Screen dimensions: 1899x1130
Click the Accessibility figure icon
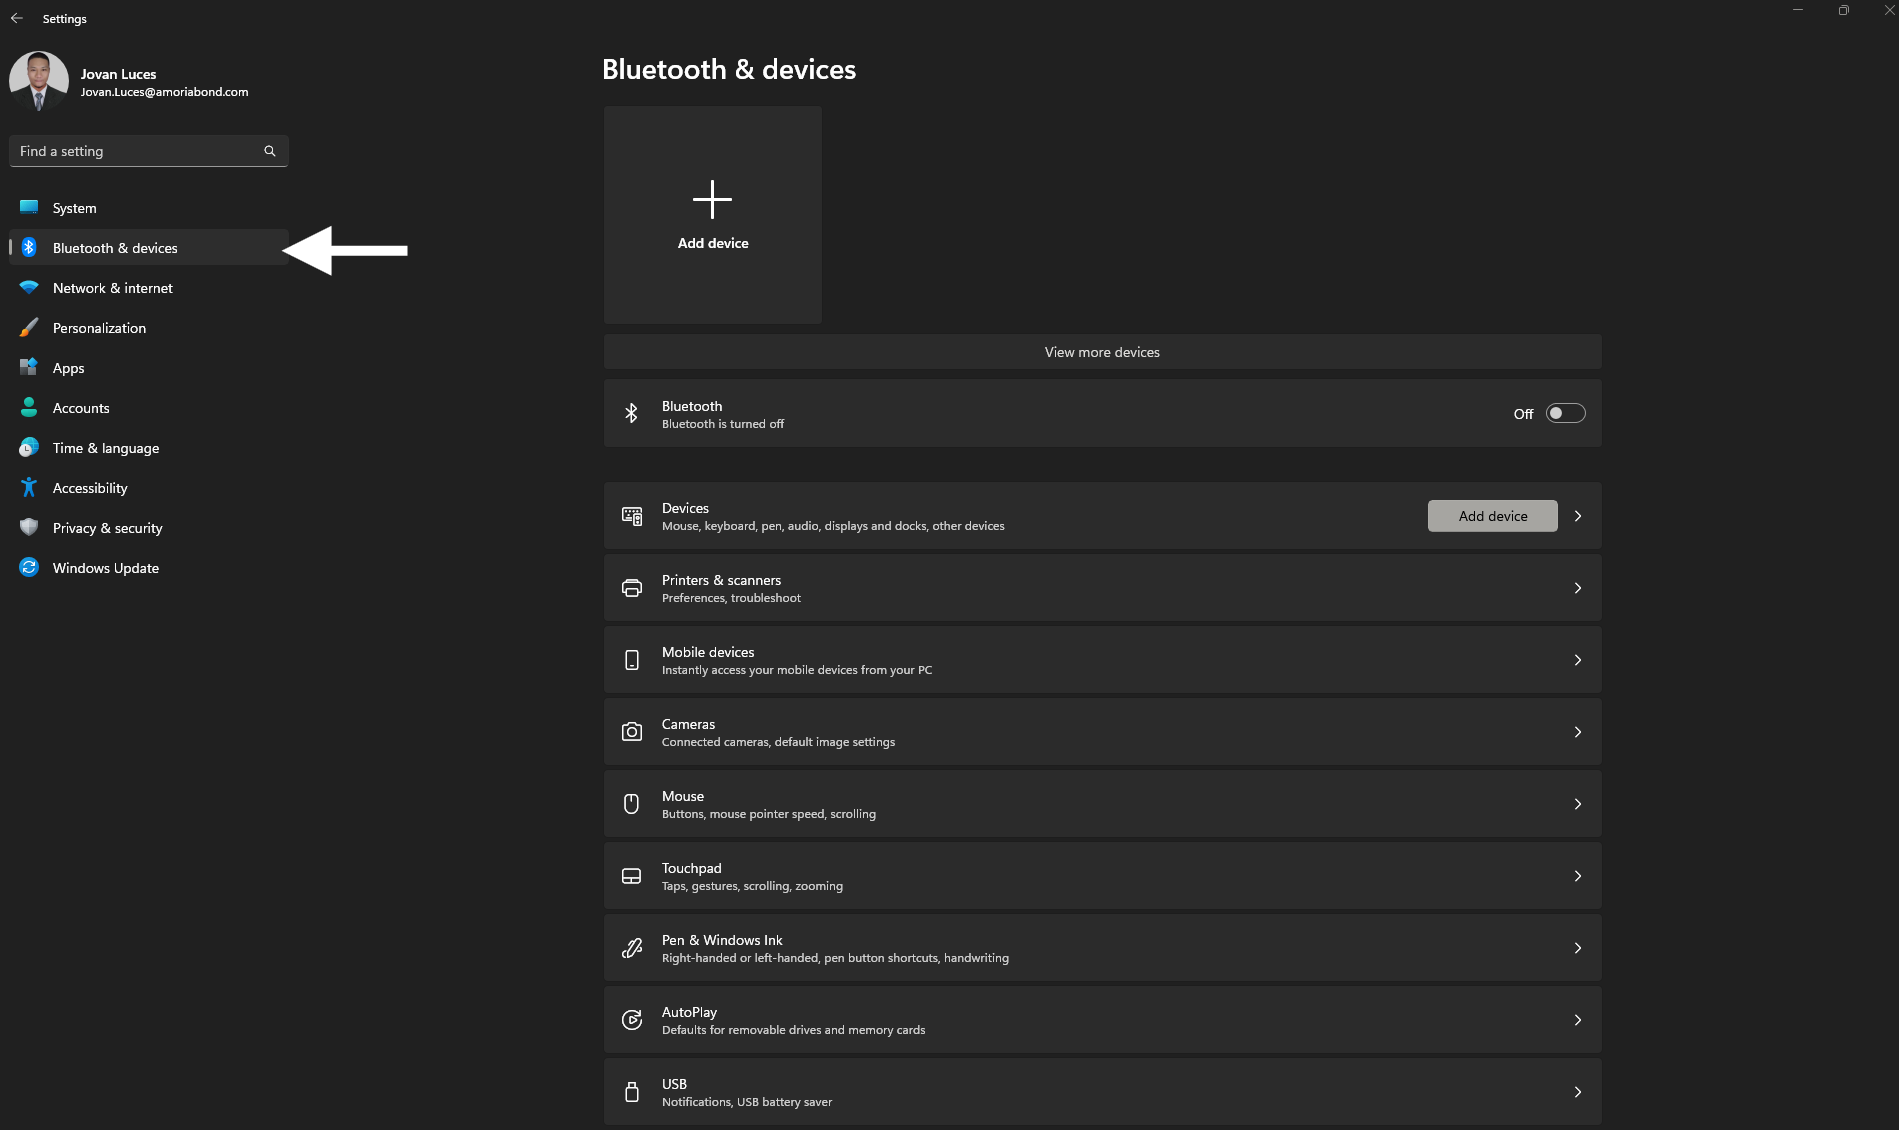(29, 487)
